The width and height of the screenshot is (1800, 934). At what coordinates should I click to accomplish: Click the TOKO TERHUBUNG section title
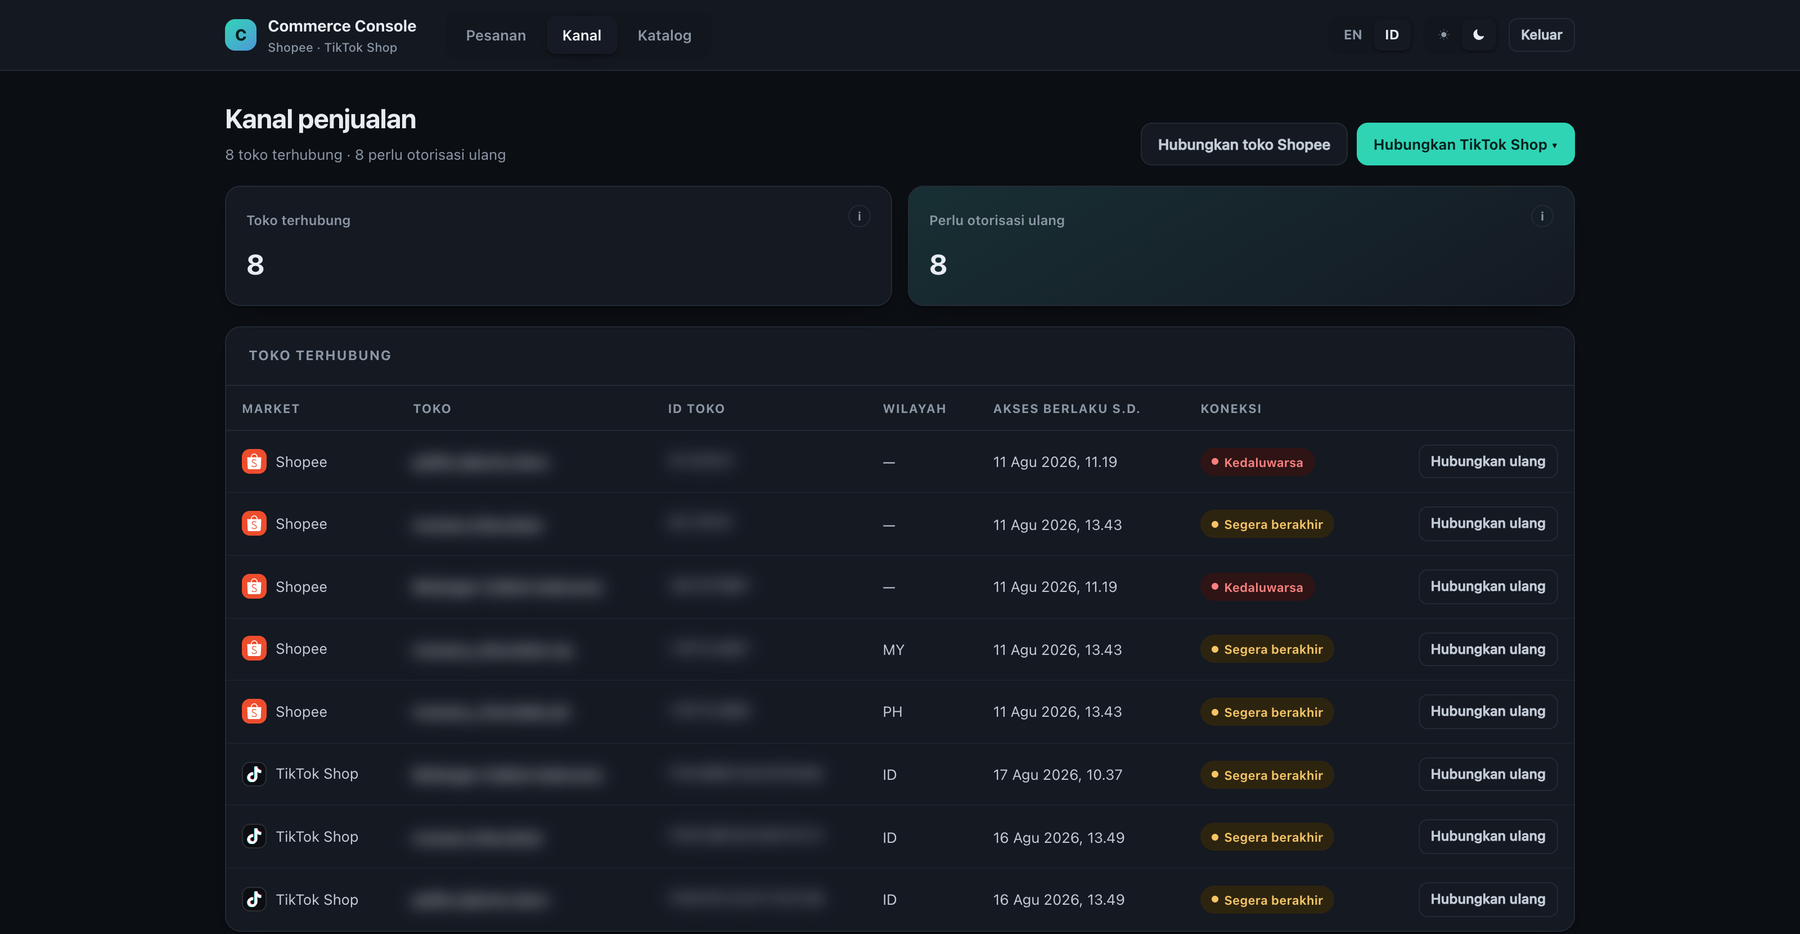[x=320, y=355]
